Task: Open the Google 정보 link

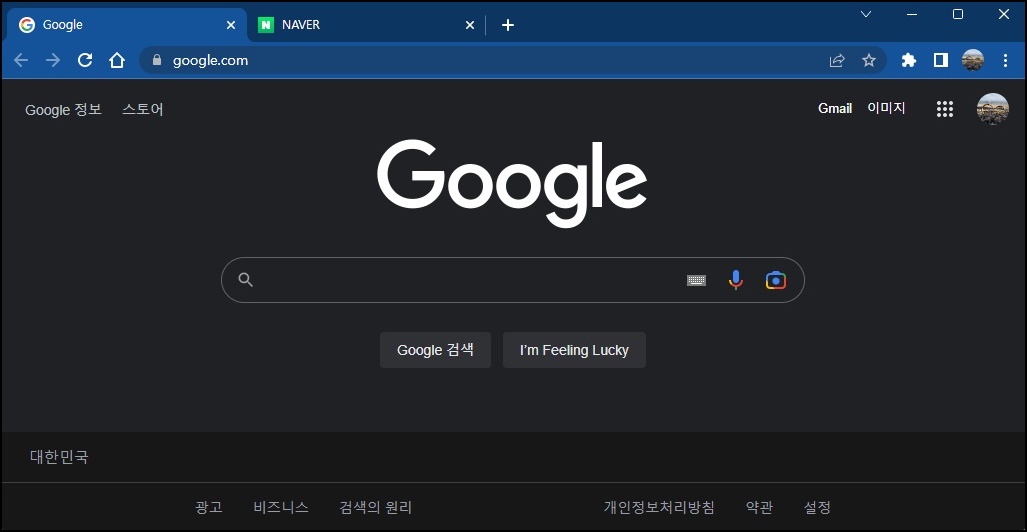Action: [x=64, y=109]
